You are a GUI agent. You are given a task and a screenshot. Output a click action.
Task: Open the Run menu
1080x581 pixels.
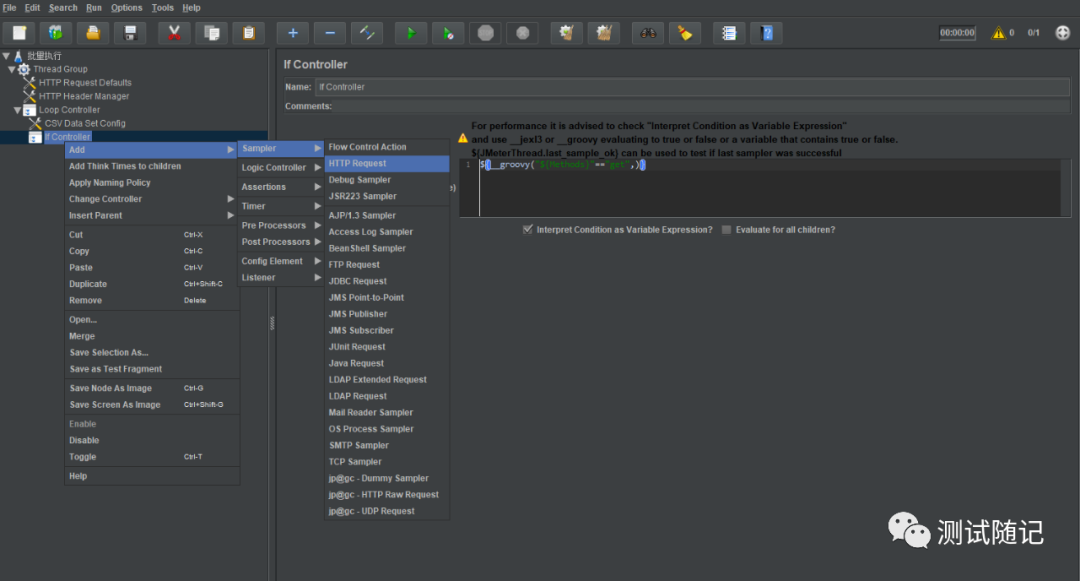(94, 8)
